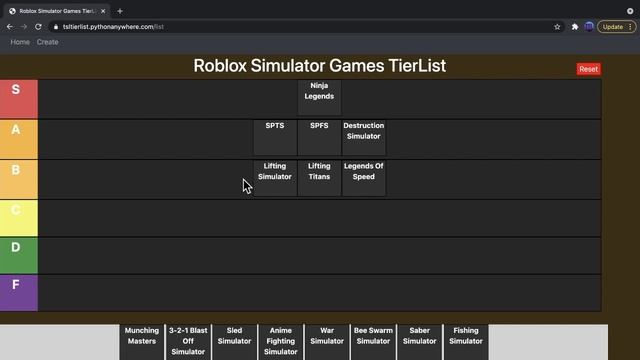This screenshot has width=640, height=360.
Task: Close the Roblox Simulator Games tab
Action: [103, 11]
